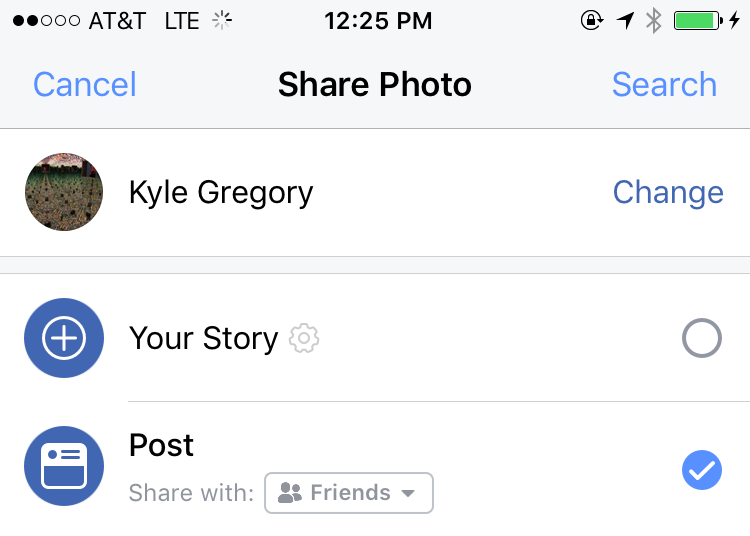Tap Change to switch account
The width and height of the screenshot is (750, 536).
(x=667, y=192)
